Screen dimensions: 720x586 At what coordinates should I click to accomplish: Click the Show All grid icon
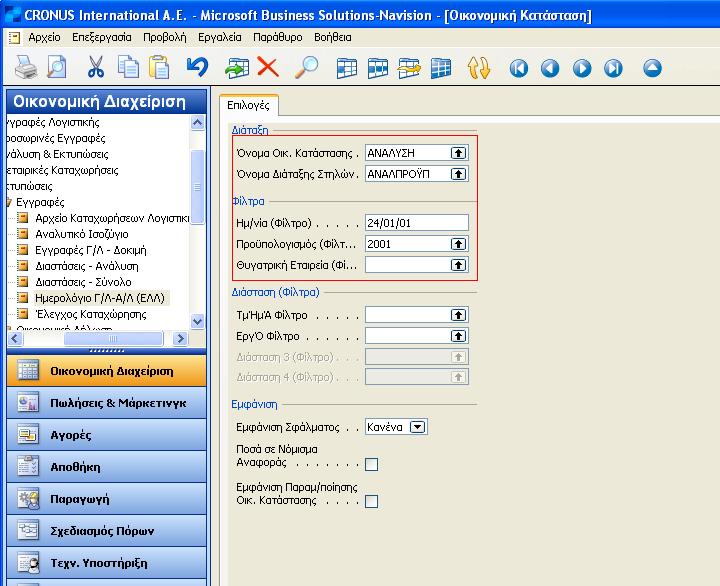coord(441,68)
